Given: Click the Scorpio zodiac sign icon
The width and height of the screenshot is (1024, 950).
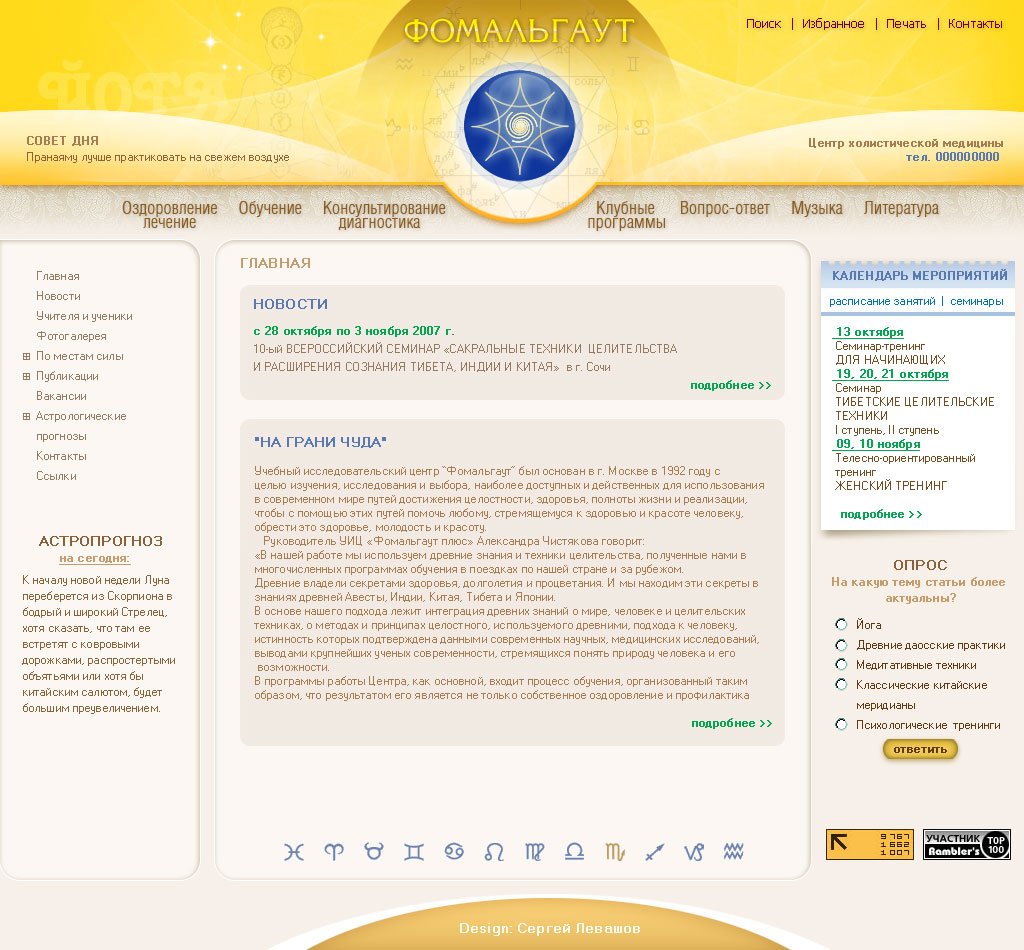Looking at the screenshot, I should [615, 852].
